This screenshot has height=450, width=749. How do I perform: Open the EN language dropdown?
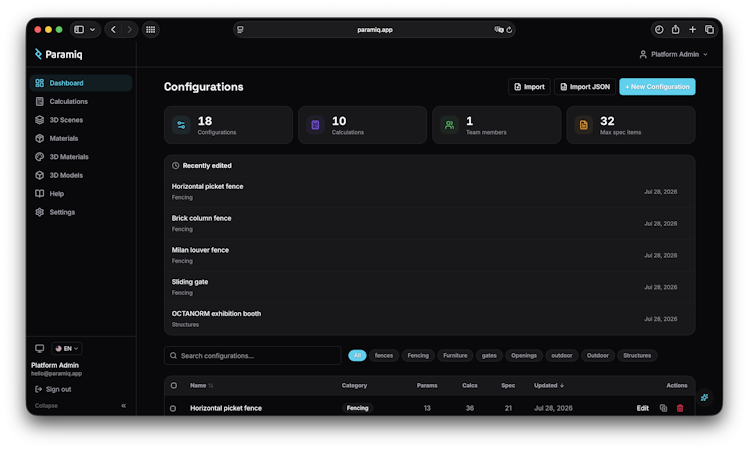[66, 349]
